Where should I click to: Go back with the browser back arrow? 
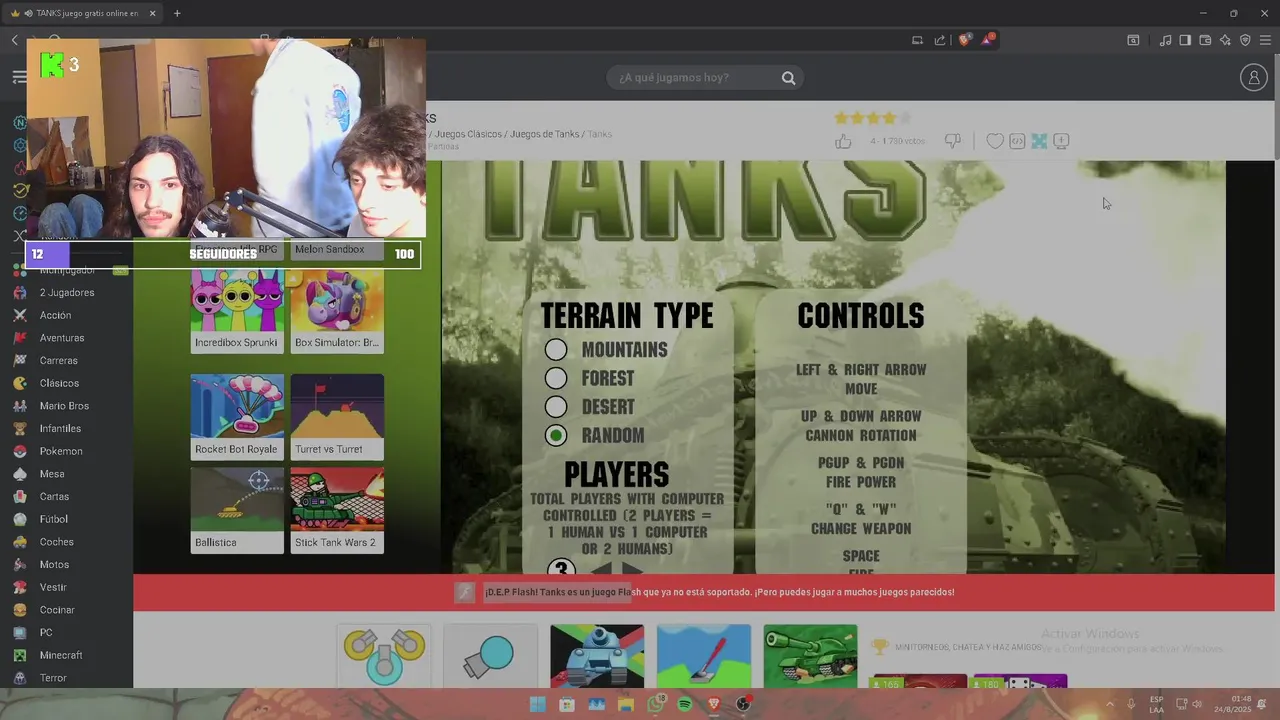pos(14,40)
